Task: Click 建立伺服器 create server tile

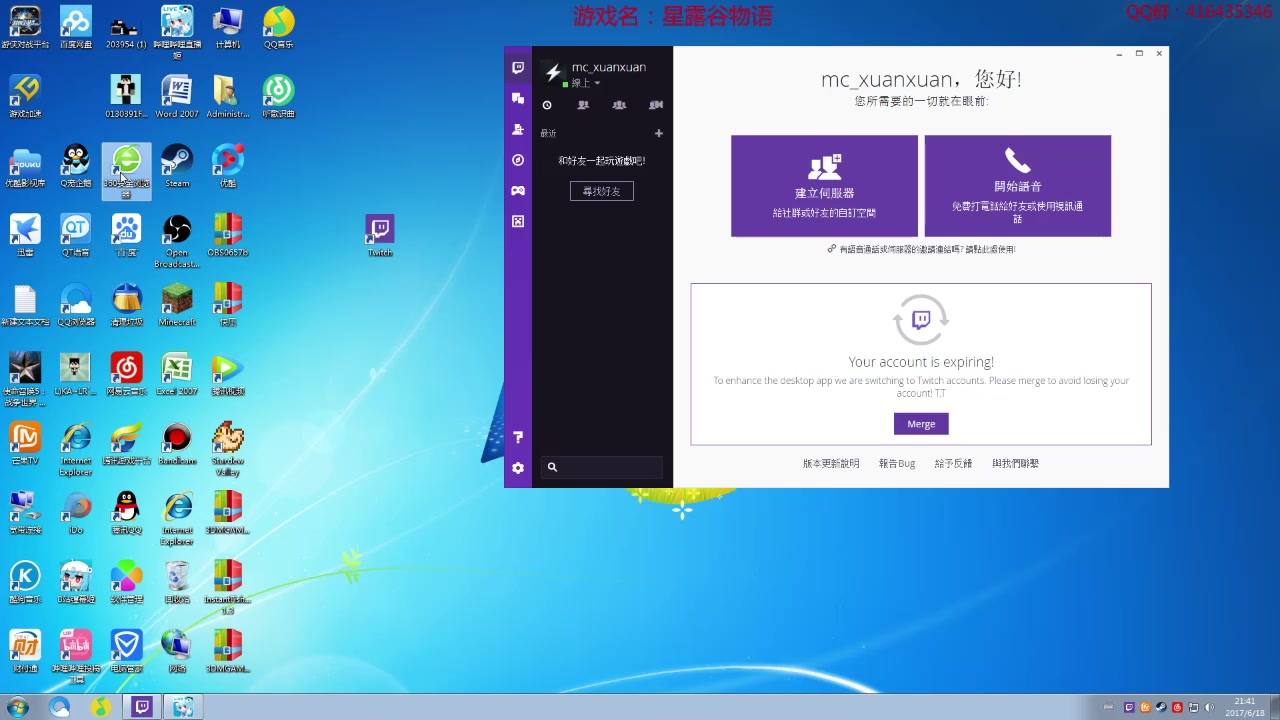Action: coord(824,186)
